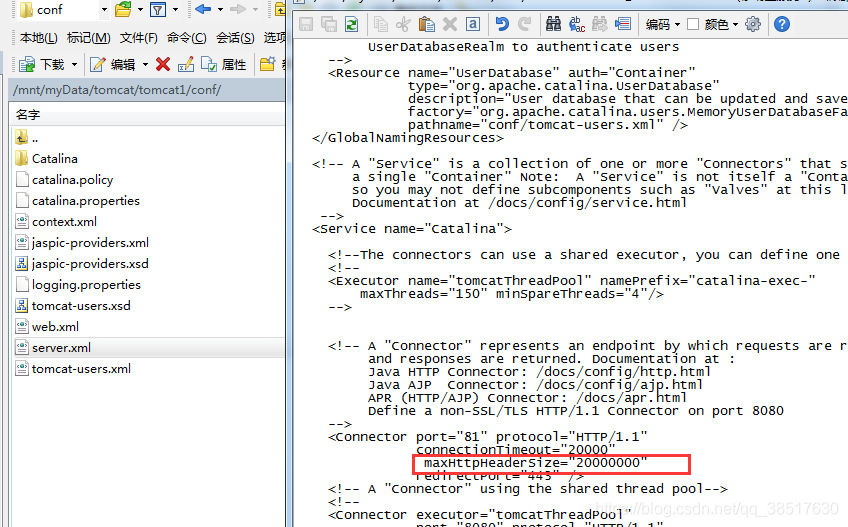Click the 属性 properties button
Image resolution: width=848 pixels, height=527 pixels.
pos(224,64)
